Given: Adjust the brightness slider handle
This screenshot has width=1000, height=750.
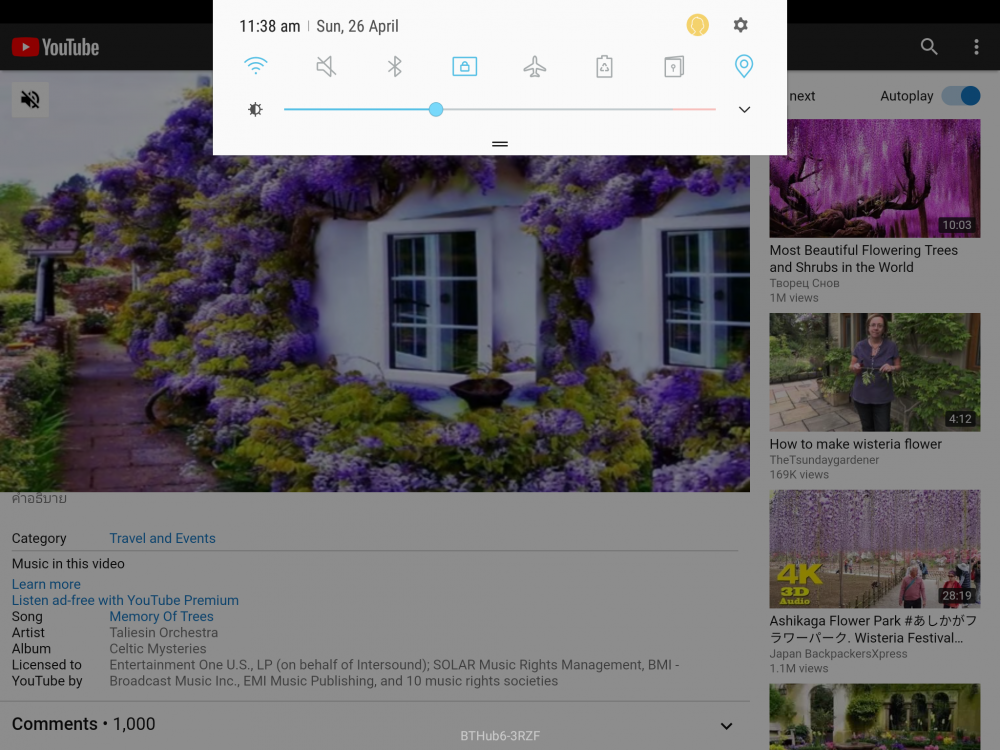Looking at the screenshot, I should [x=436, y=110].
